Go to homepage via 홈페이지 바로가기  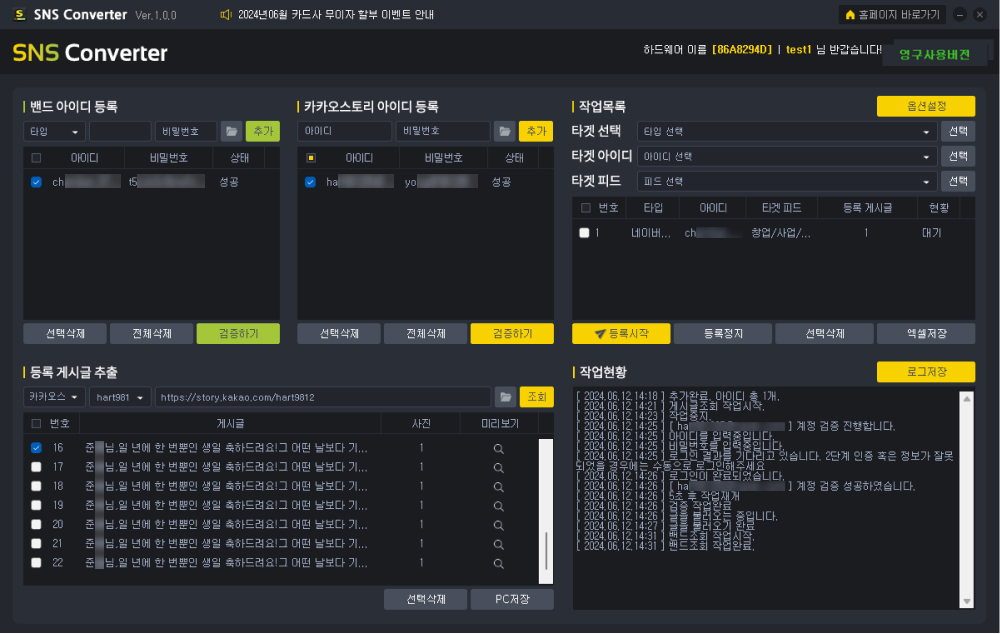click(x=892, y=15)
